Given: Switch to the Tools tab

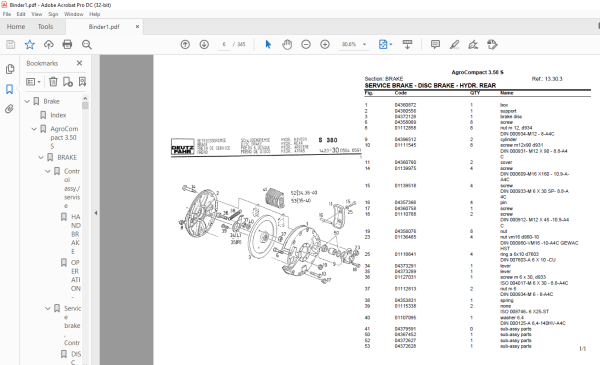Looking at the screenshot, I should [45, 26].
